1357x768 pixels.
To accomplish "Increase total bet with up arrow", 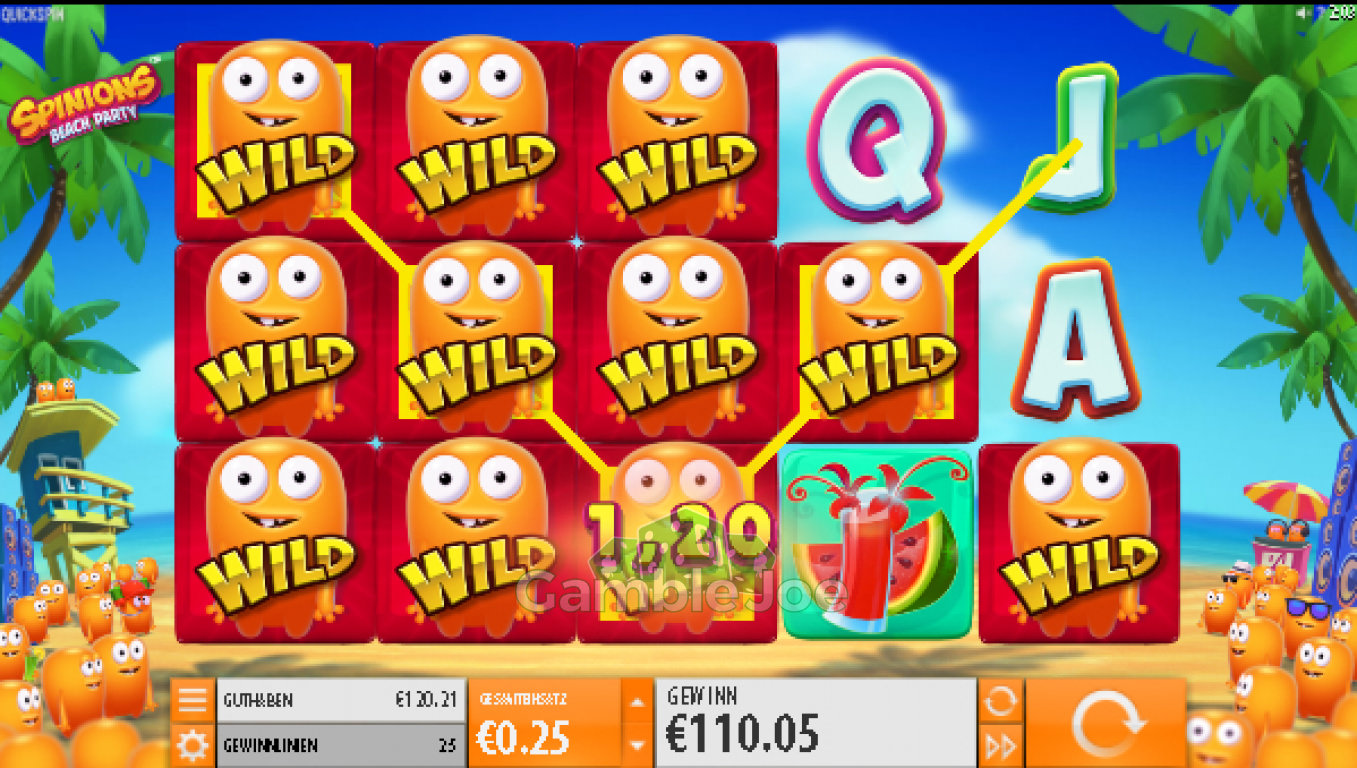I will 637,700.
